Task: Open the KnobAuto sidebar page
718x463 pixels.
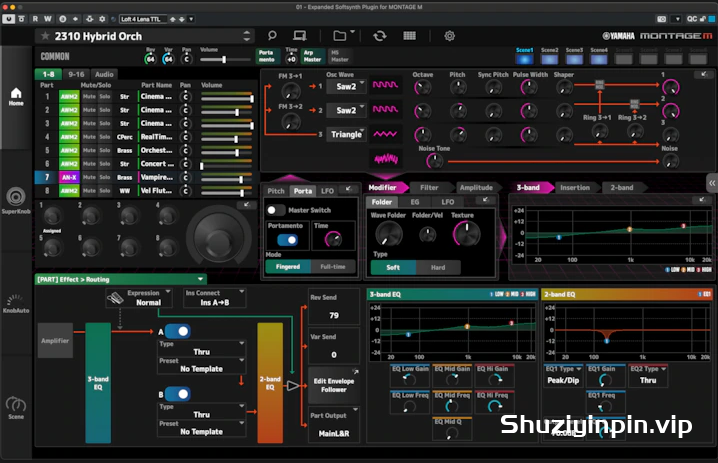Action: (16, 304)
